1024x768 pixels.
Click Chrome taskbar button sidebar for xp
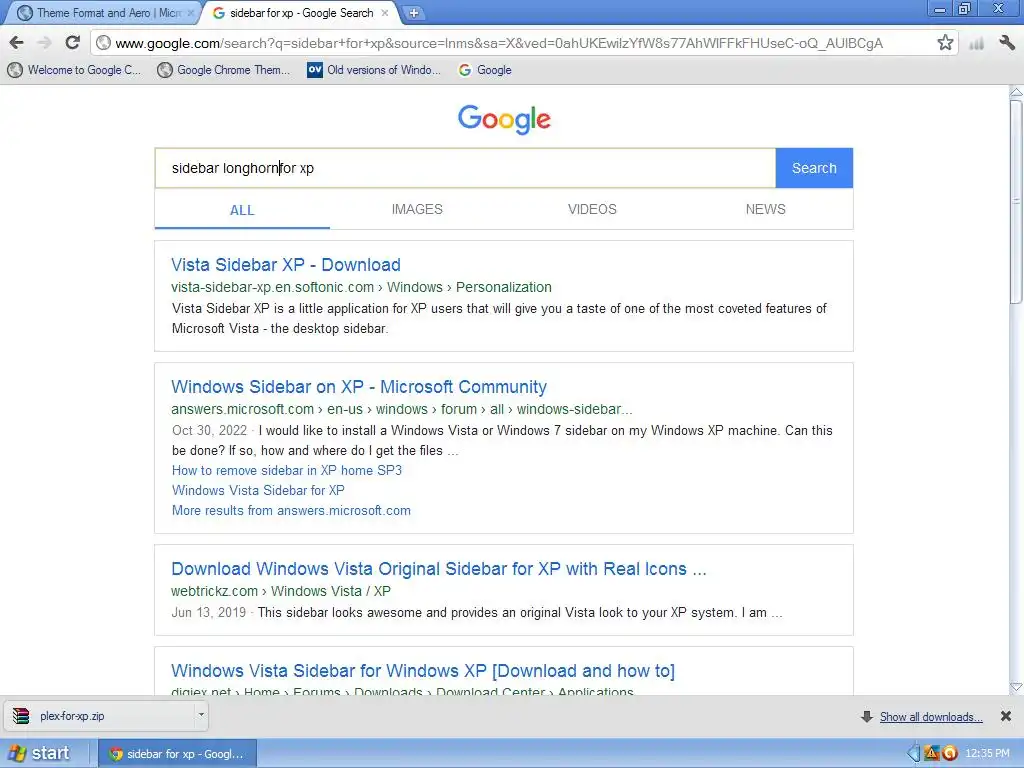(x=178, y=754)
